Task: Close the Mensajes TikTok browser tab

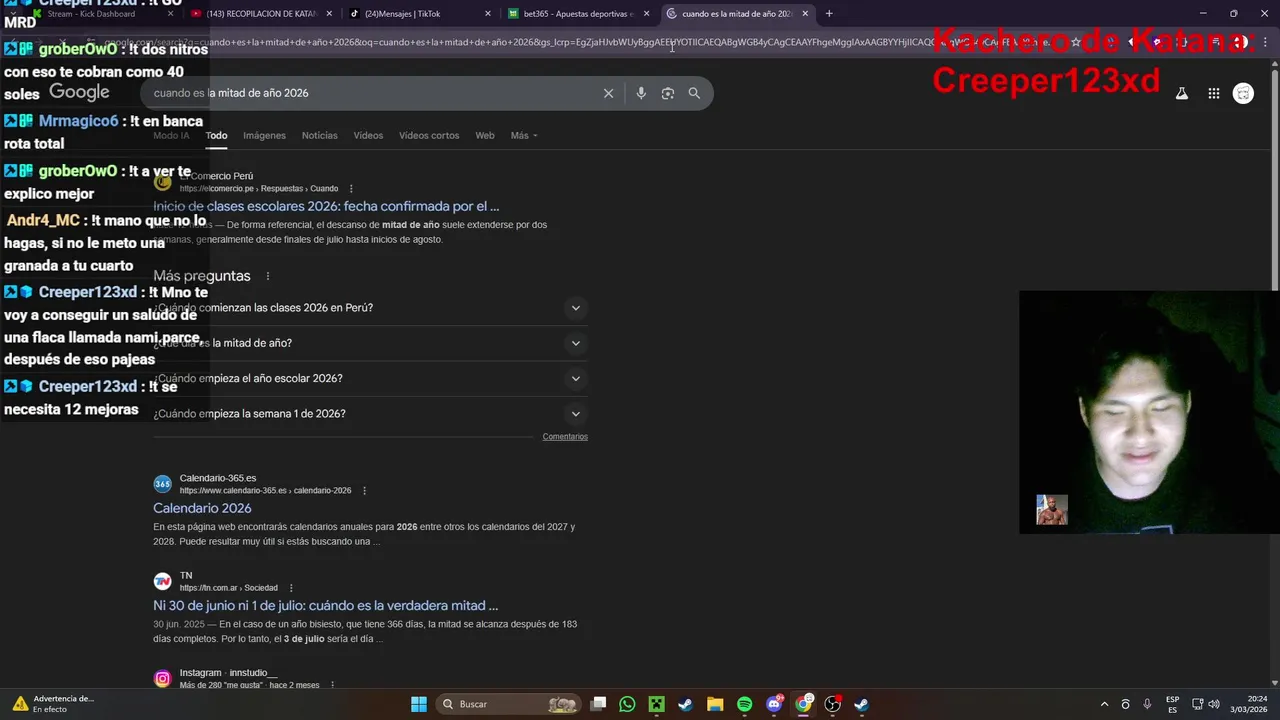Action: pyautogui.click(x=488, y=14)
